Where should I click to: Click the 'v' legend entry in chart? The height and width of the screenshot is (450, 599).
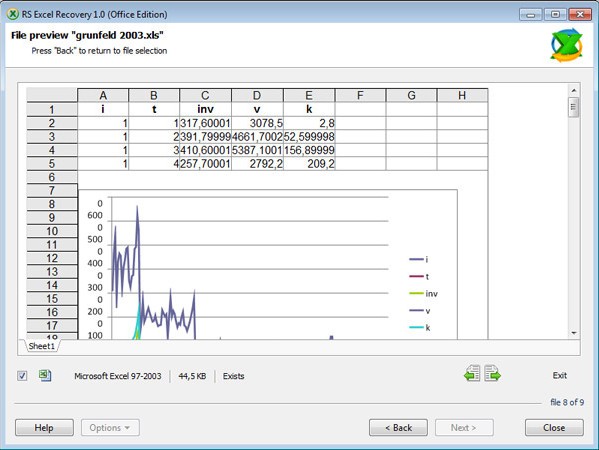[419, 311]
